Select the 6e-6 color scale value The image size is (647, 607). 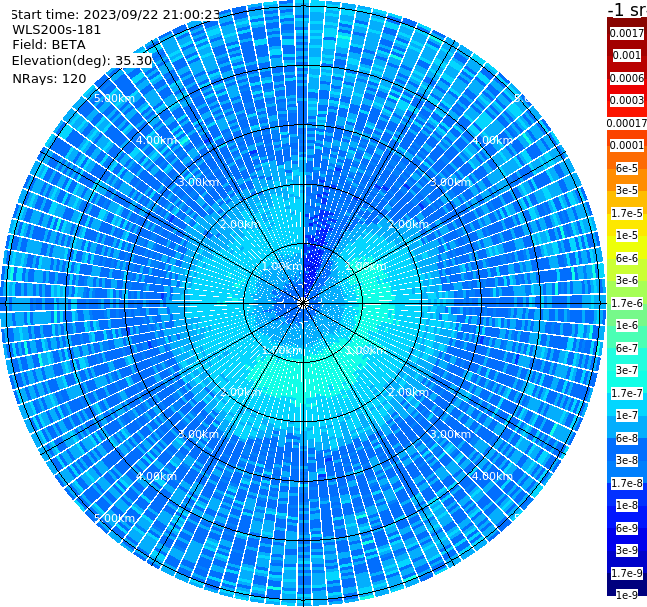(627, 258)
